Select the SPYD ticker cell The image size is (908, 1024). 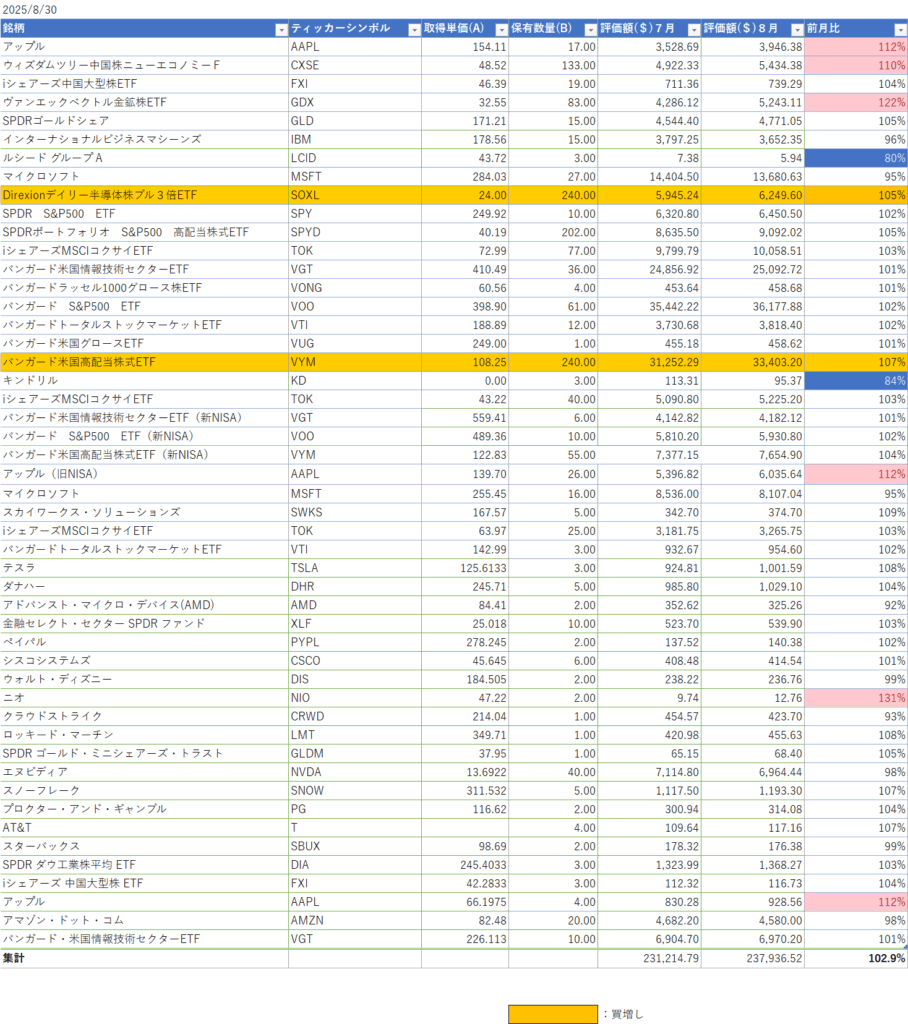[355, 232]
